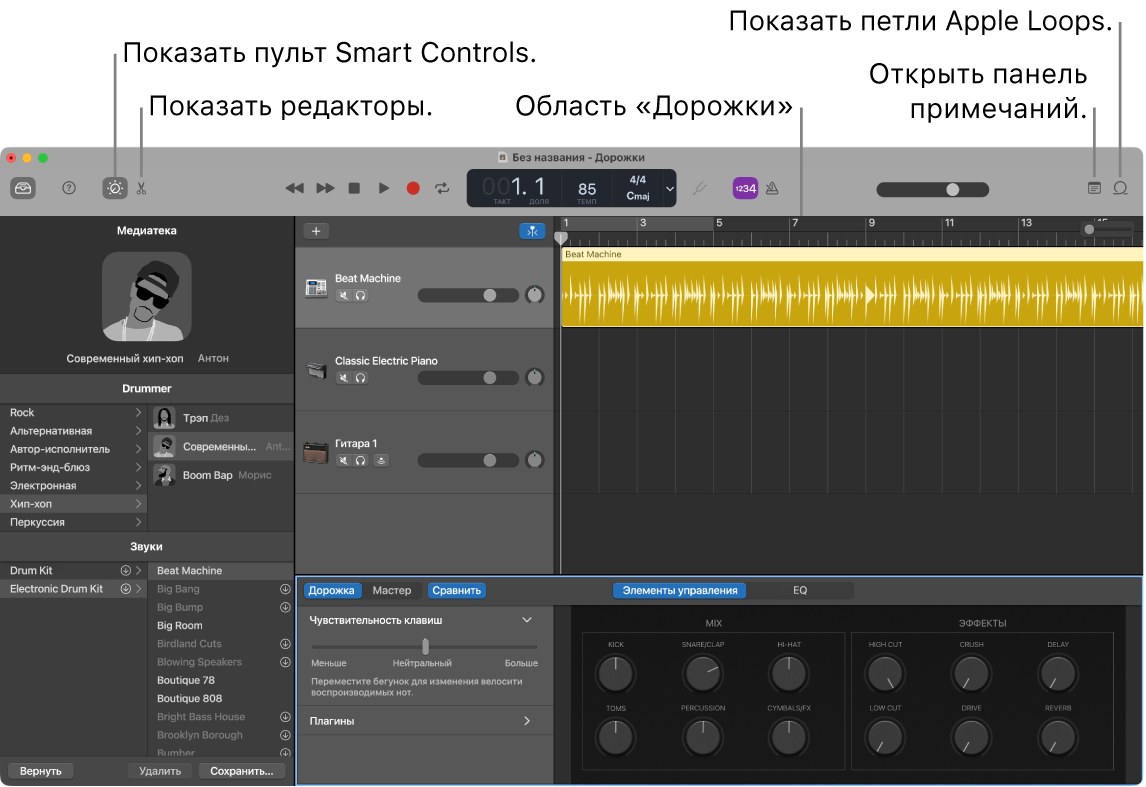
Task: Open the Help question mark icon
Action: click(68, 188)
